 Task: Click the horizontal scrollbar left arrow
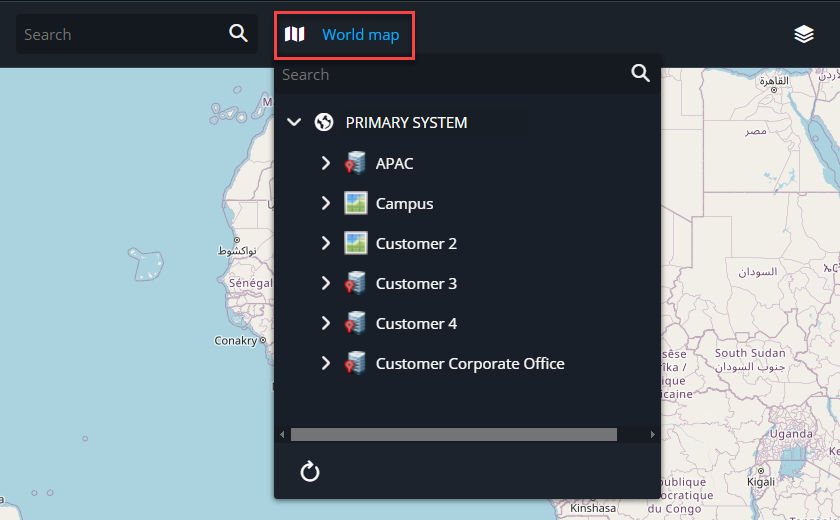coord(282,434)
